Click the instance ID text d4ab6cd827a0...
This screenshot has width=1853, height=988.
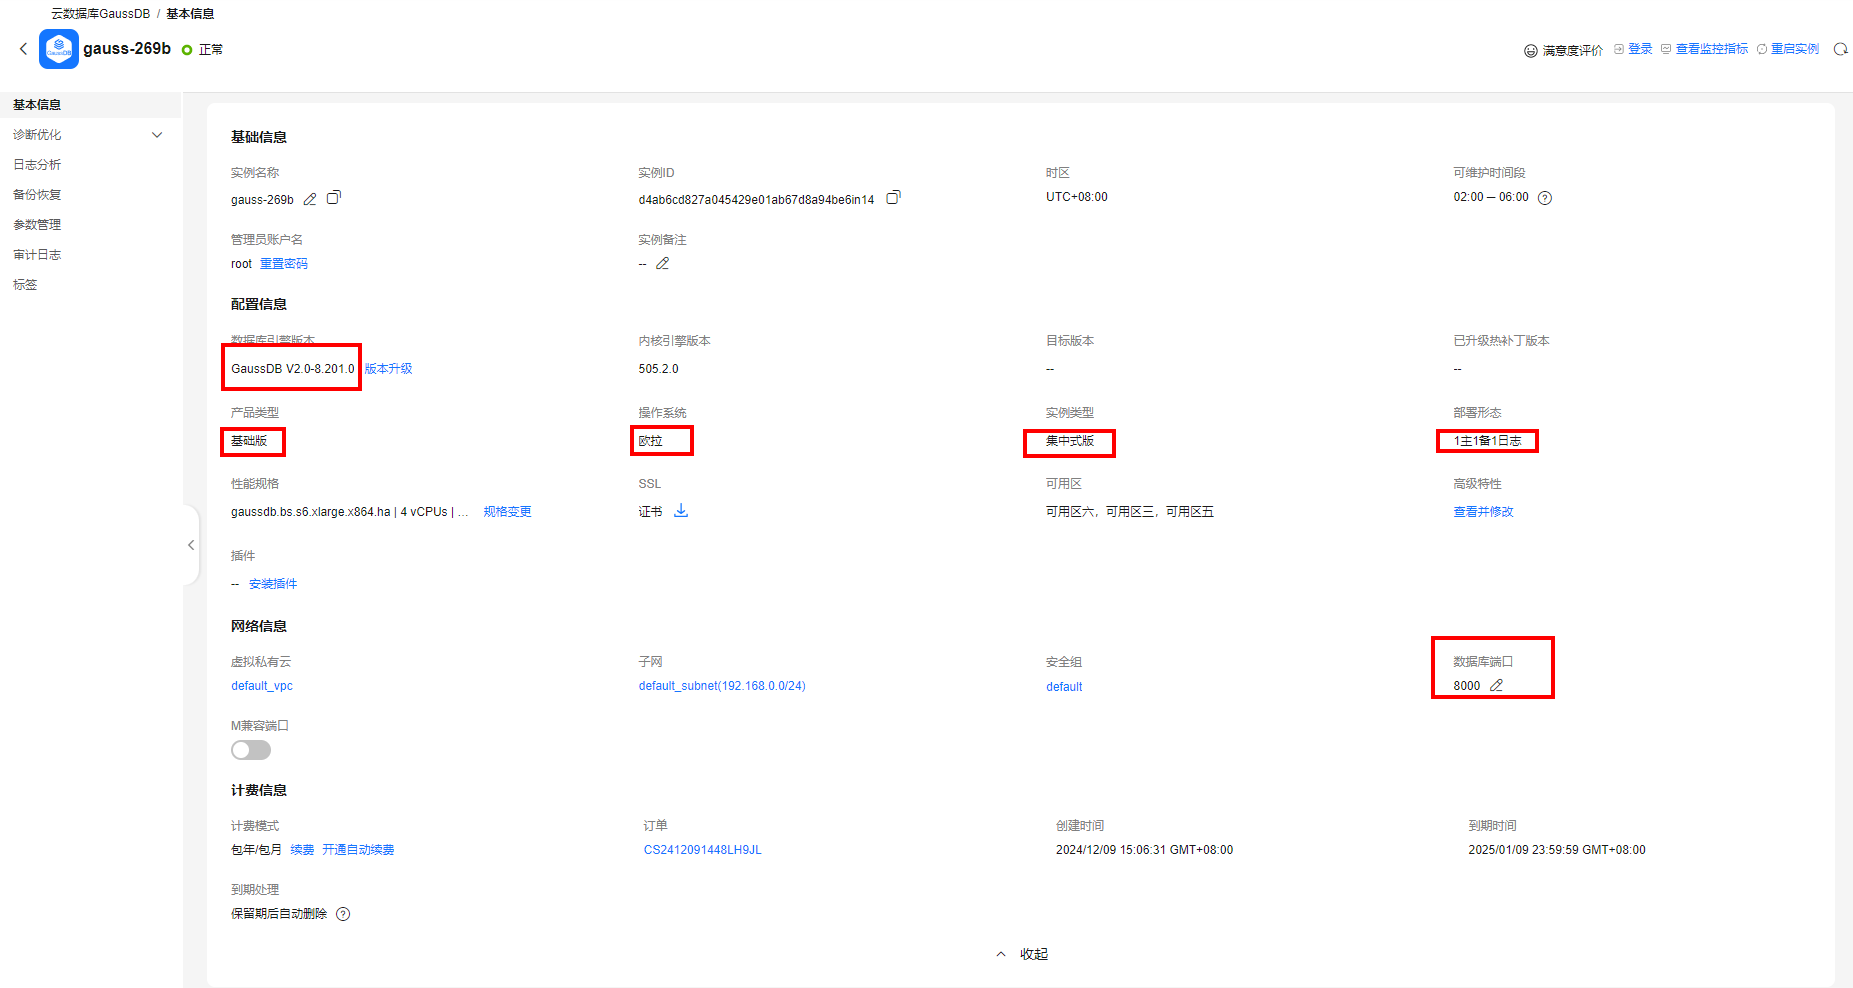[x=756, y=200]
